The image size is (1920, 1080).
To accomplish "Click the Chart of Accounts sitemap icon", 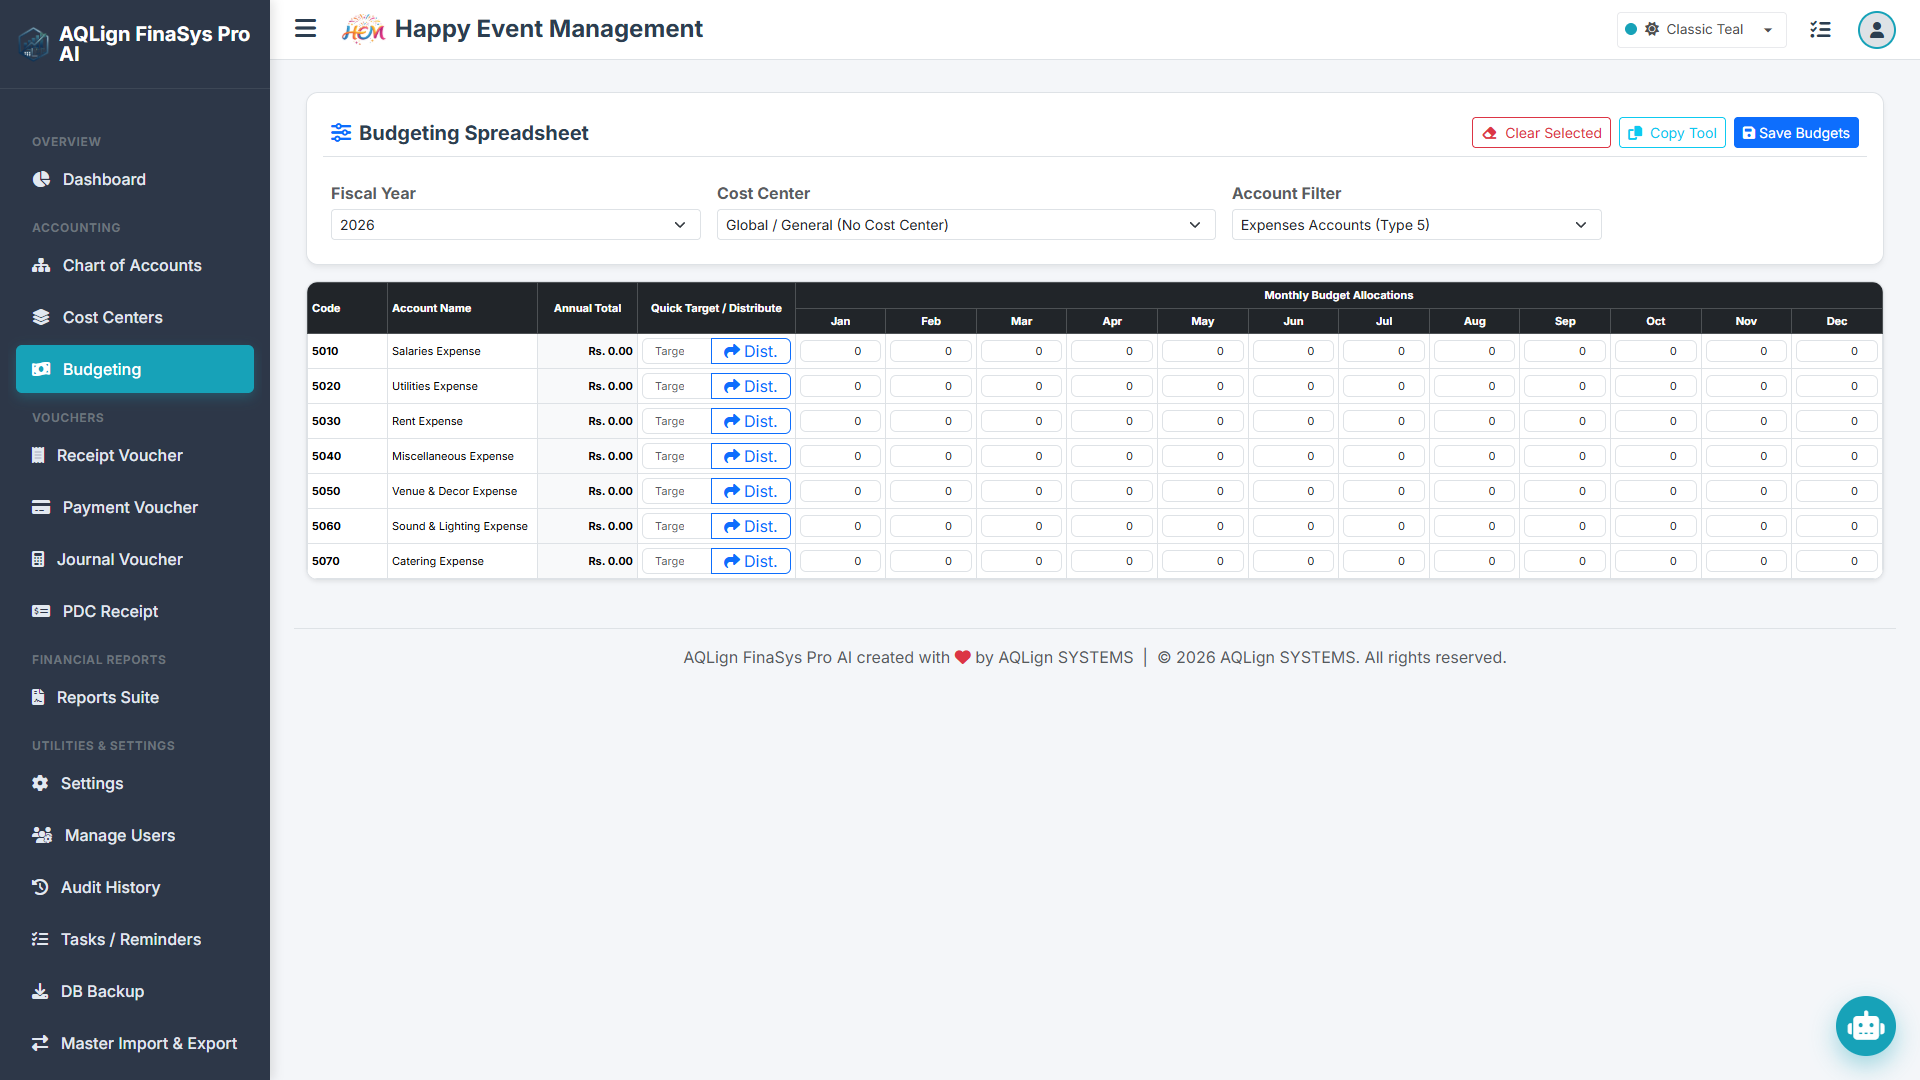I will pyautogui.click(x=41, y=265).
